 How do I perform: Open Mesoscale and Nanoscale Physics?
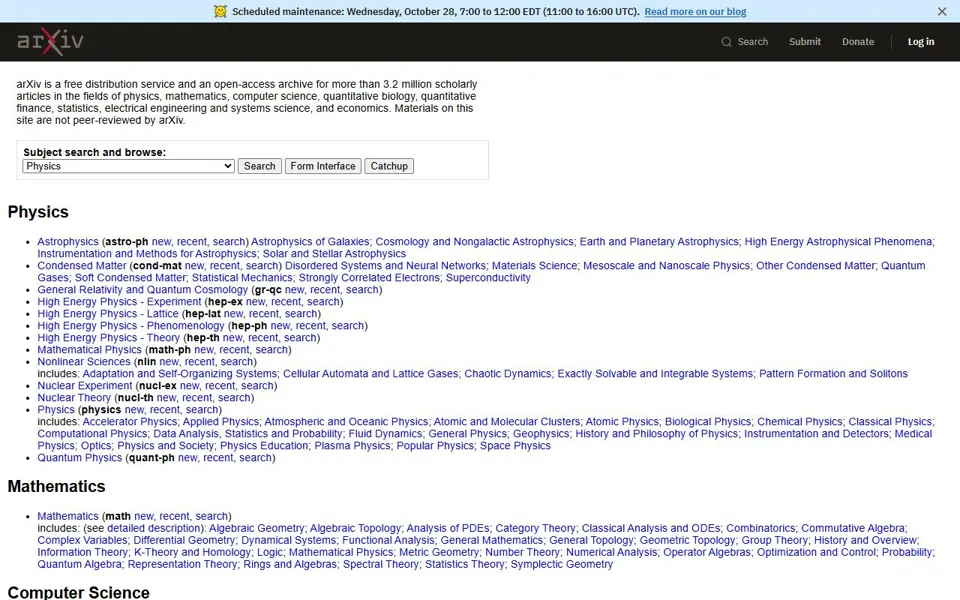pyautogui.click(x=666, y=266)
